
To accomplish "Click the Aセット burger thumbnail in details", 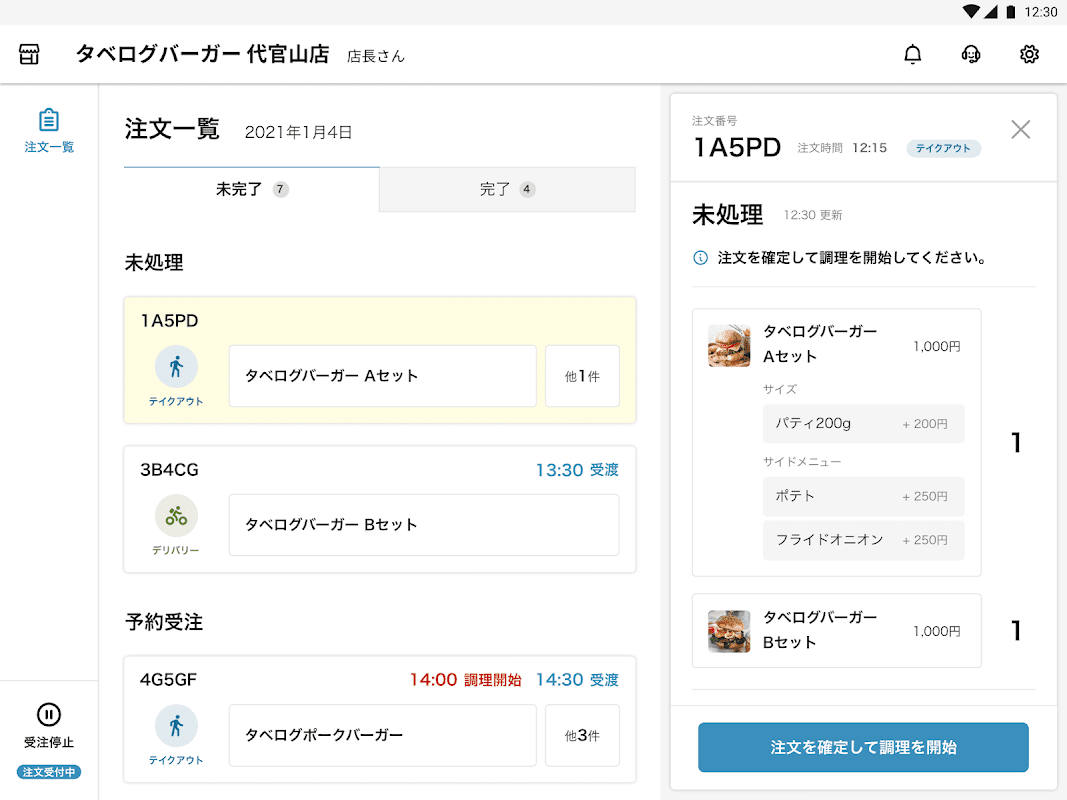I will click(x=729, y=345).
